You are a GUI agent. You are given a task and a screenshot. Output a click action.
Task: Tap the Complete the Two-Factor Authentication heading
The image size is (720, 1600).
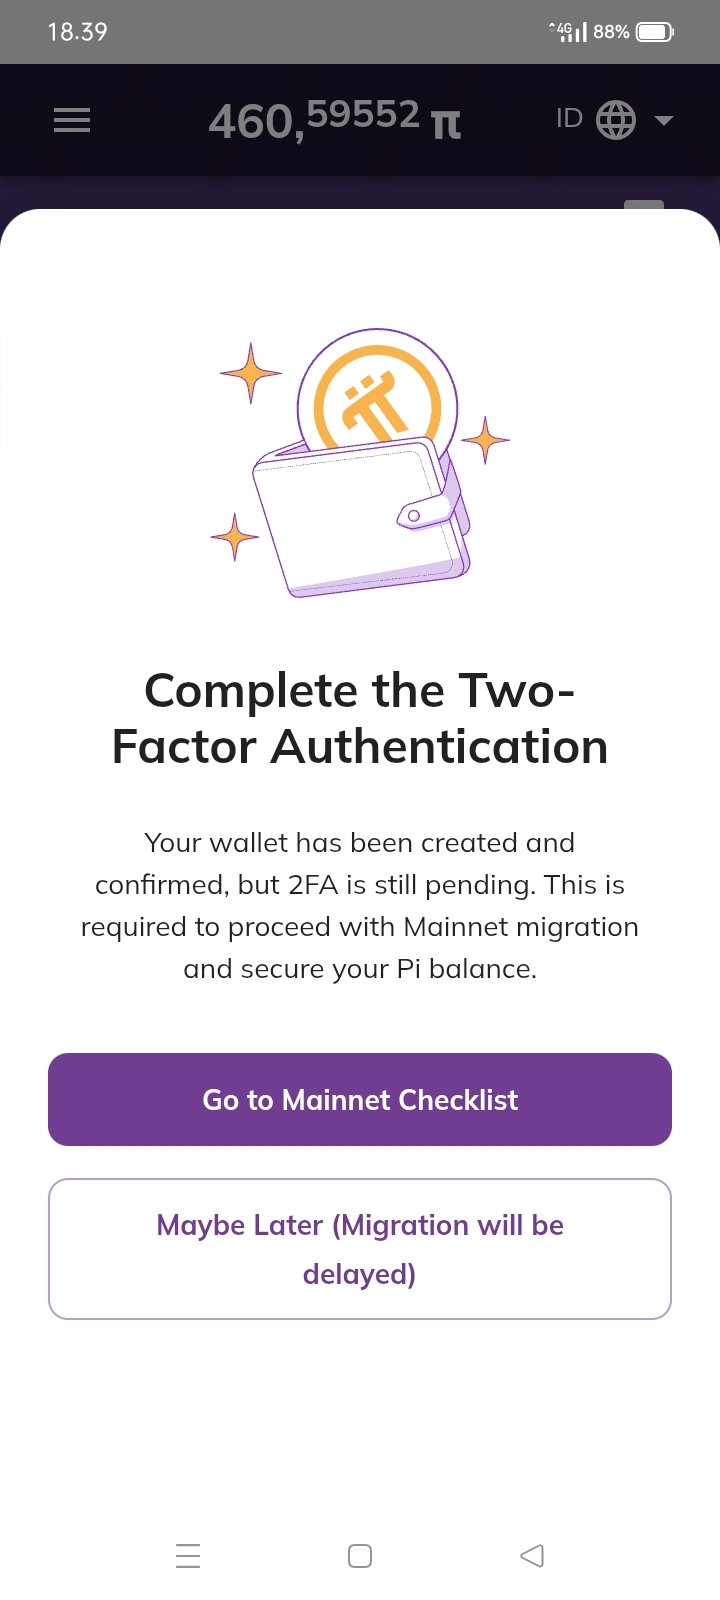click(x=360, y=718)
